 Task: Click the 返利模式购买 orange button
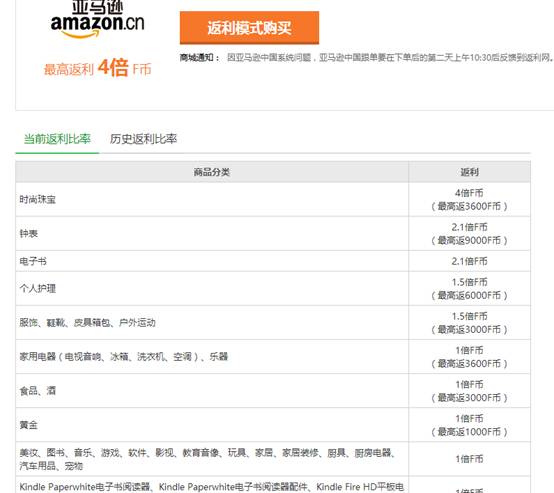pos(249,28)
